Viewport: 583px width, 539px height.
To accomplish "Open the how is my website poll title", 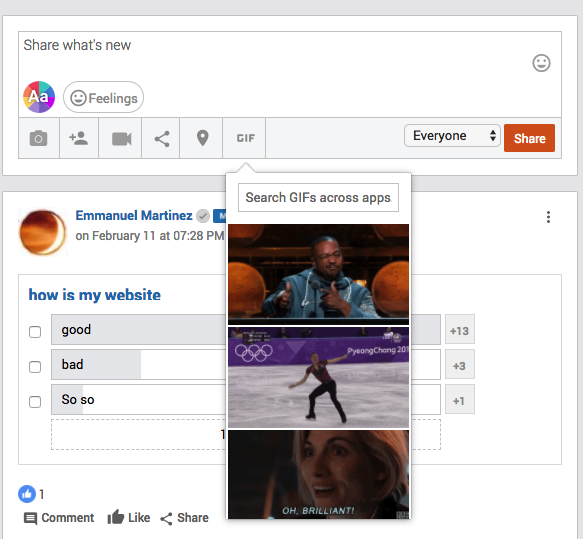I will pos(95,295).
